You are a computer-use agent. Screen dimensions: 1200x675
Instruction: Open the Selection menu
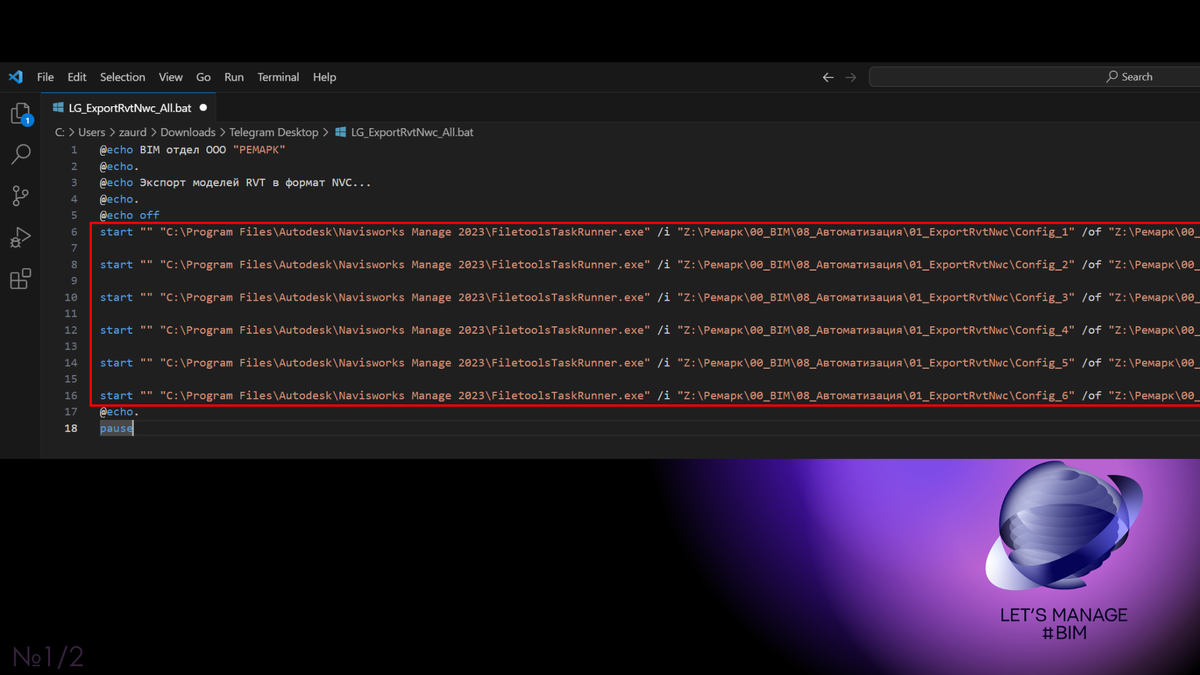pyautogui.click(x=122, y=77)
